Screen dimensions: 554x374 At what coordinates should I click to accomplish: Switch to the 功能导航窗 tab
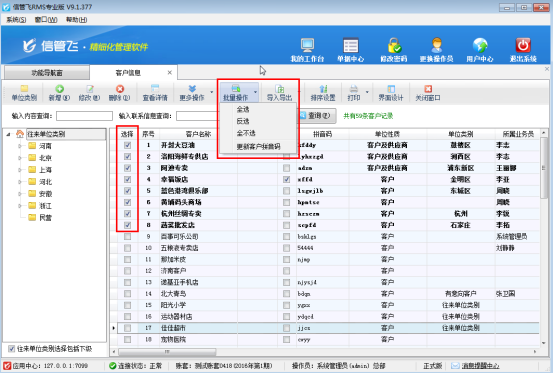point(47,73)
